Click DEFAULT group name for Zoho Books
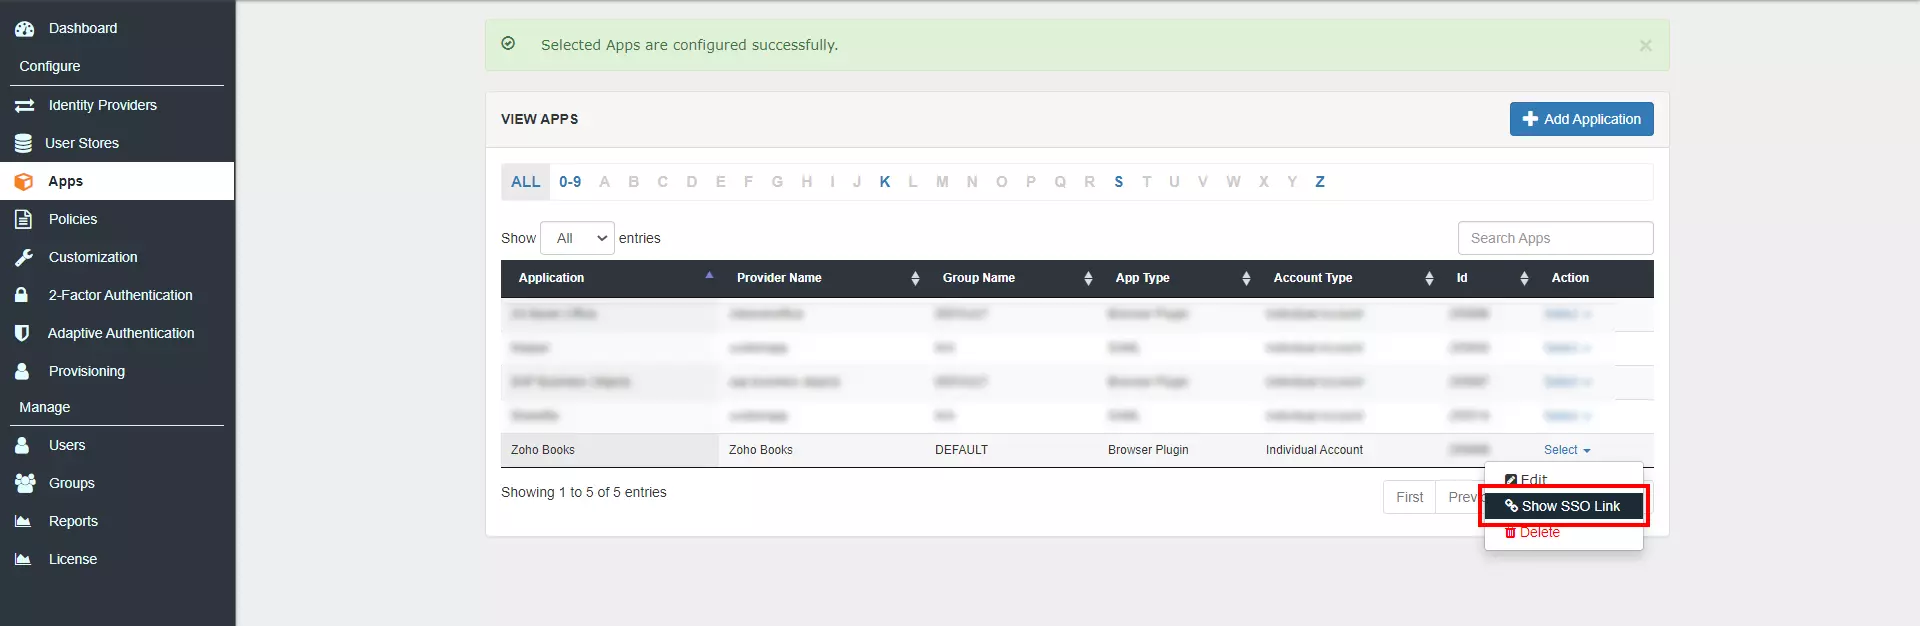 (x=961, y=450)
